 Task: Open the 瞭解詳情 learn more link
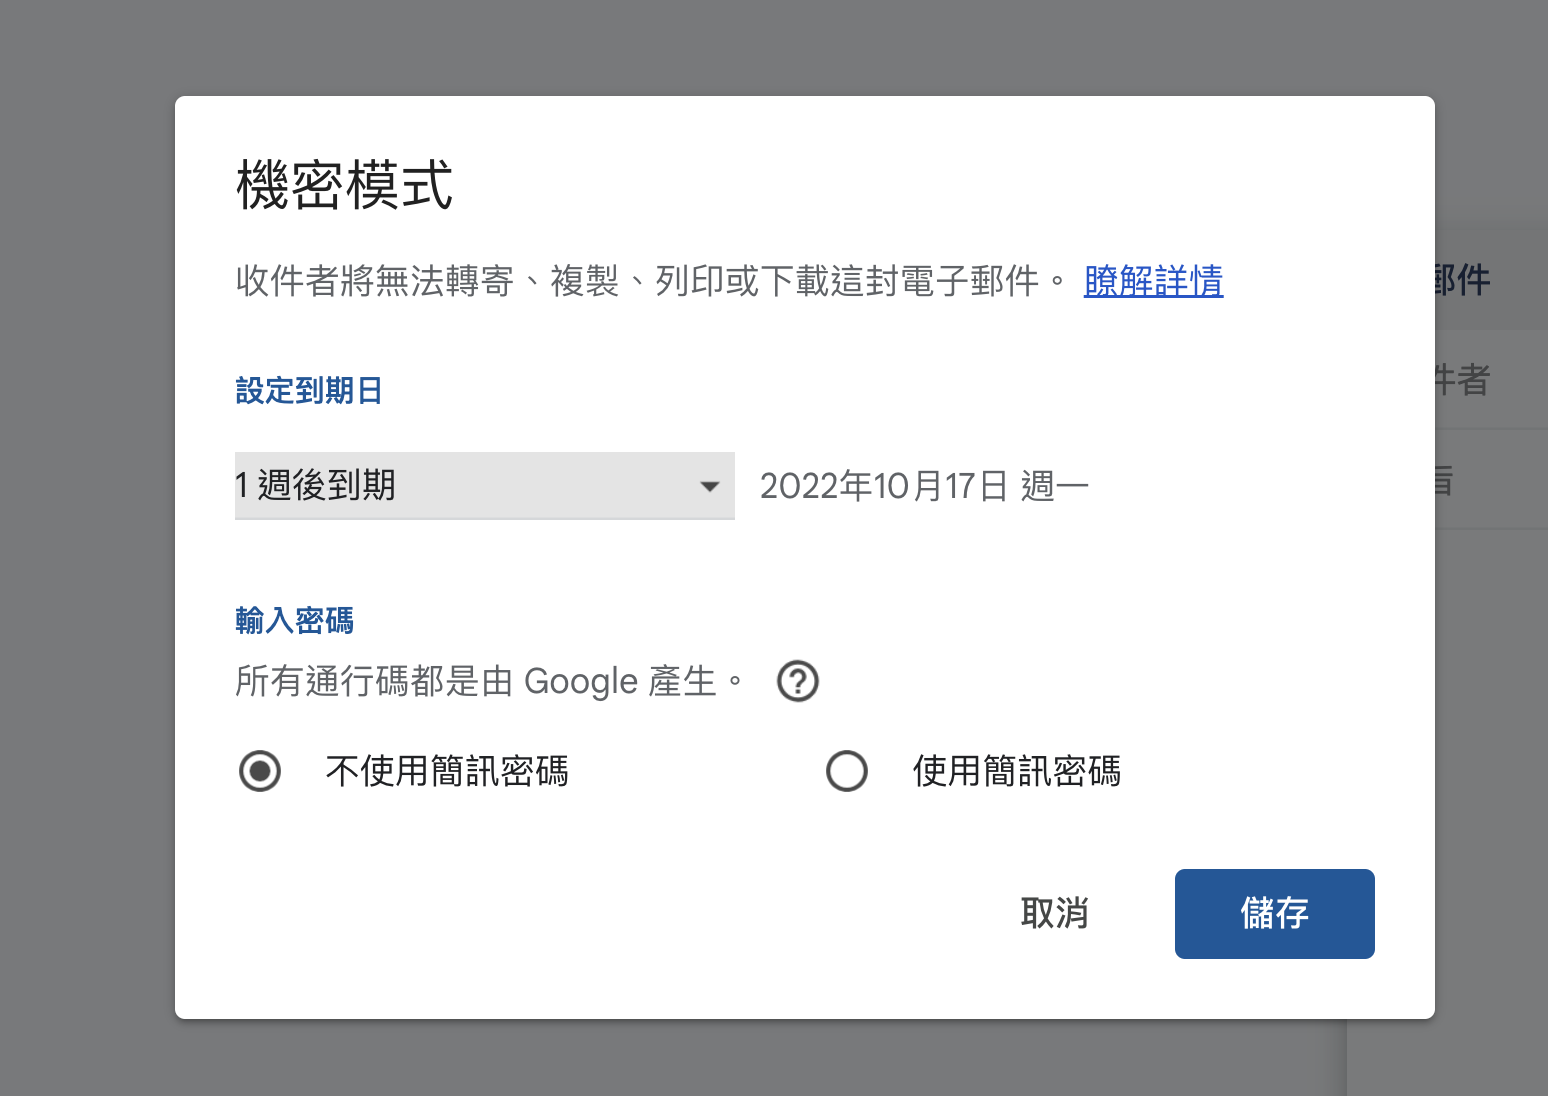[1153, 281]
